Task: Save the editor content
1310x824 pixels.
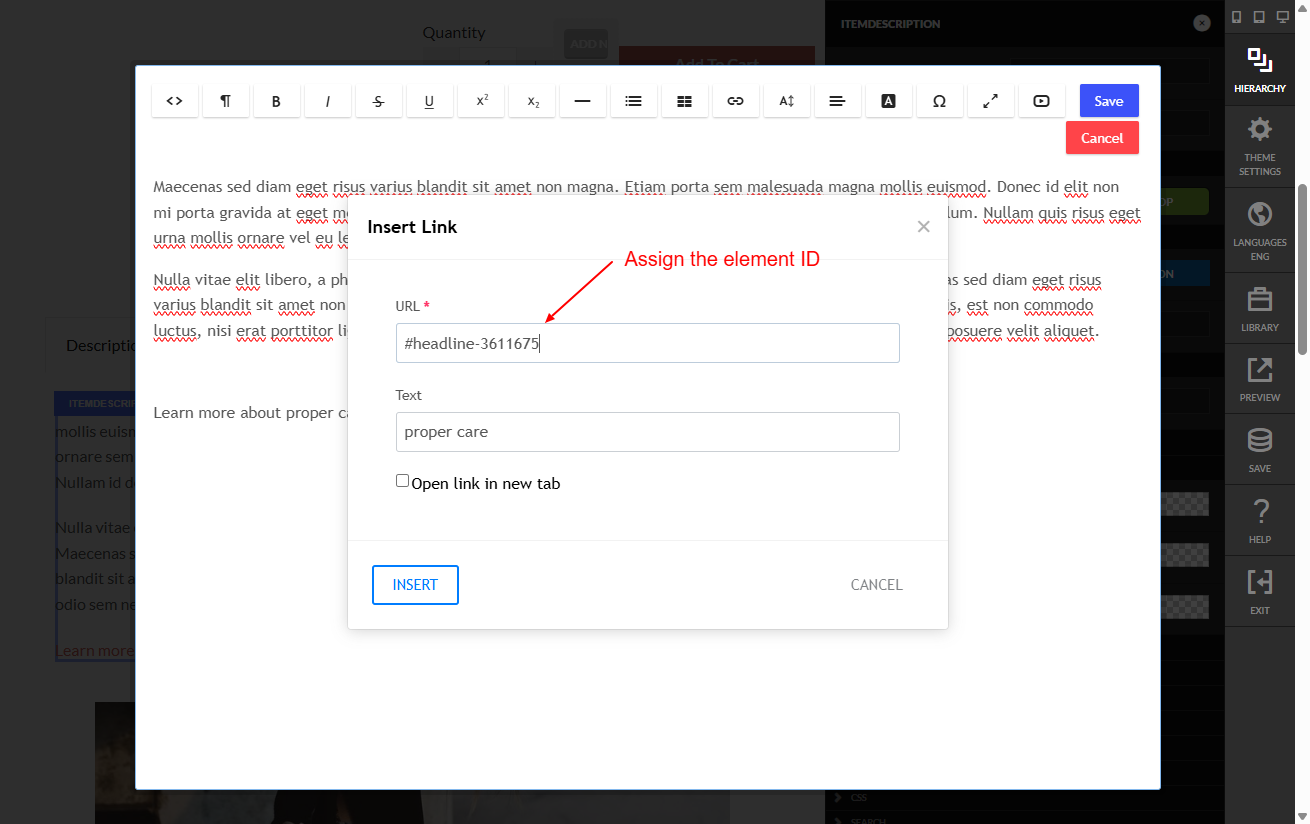Action: pos(1109,101)
